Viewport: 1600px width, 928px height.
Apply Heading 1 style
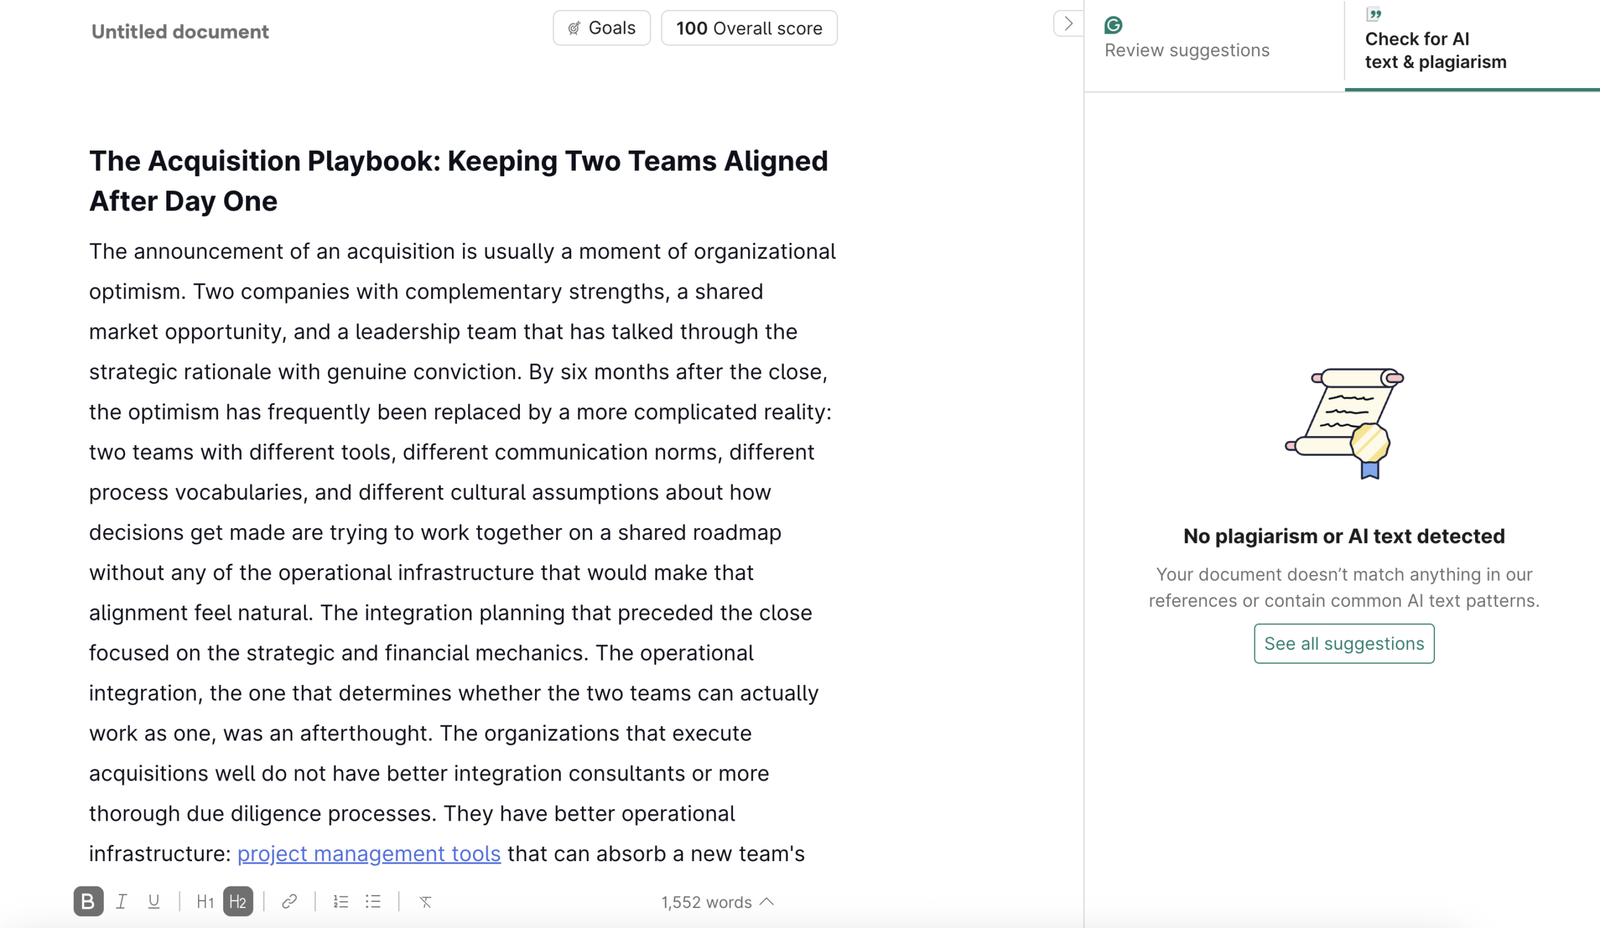[x=205, y=901]
